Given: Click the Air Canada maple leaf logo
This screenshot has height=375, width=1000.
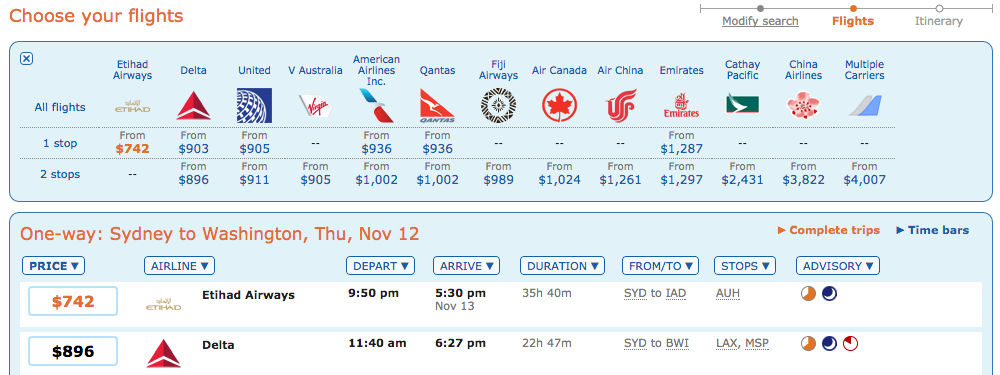Looking at the screenshot, I should click(559, 106).
